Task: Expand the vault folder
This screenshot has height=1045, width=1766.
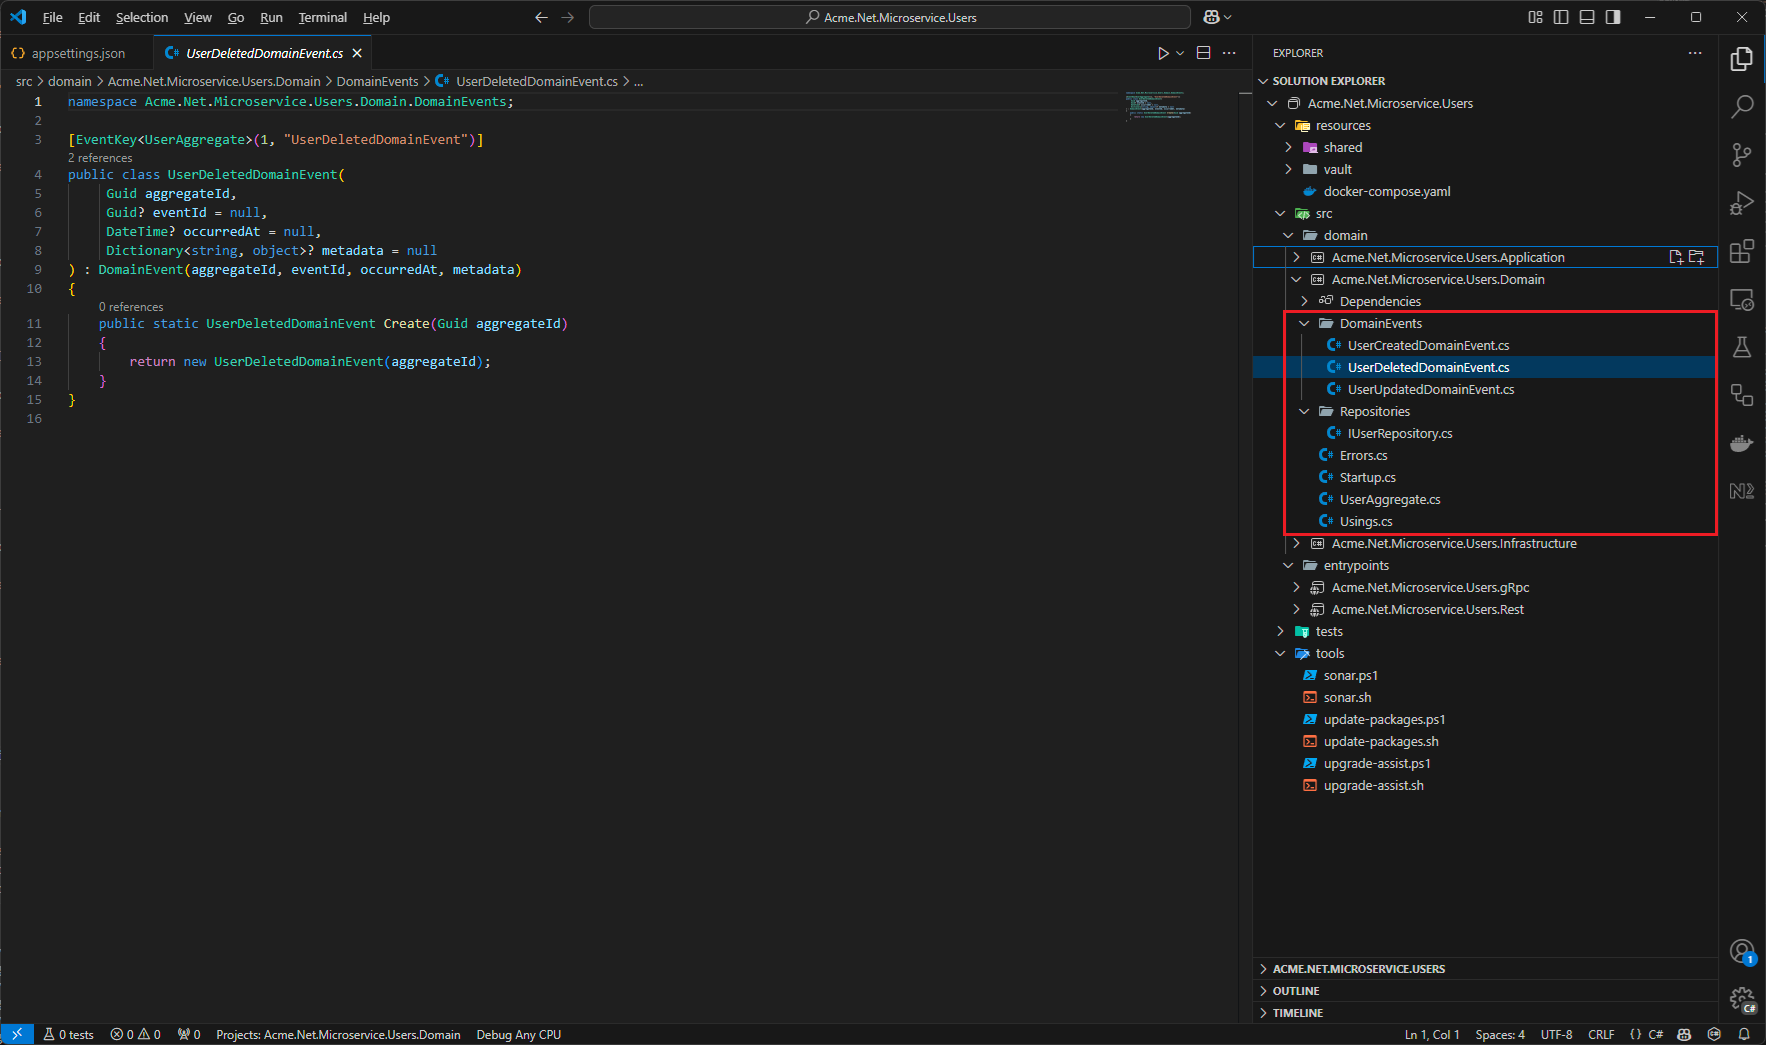Action: click(1288, 169)
